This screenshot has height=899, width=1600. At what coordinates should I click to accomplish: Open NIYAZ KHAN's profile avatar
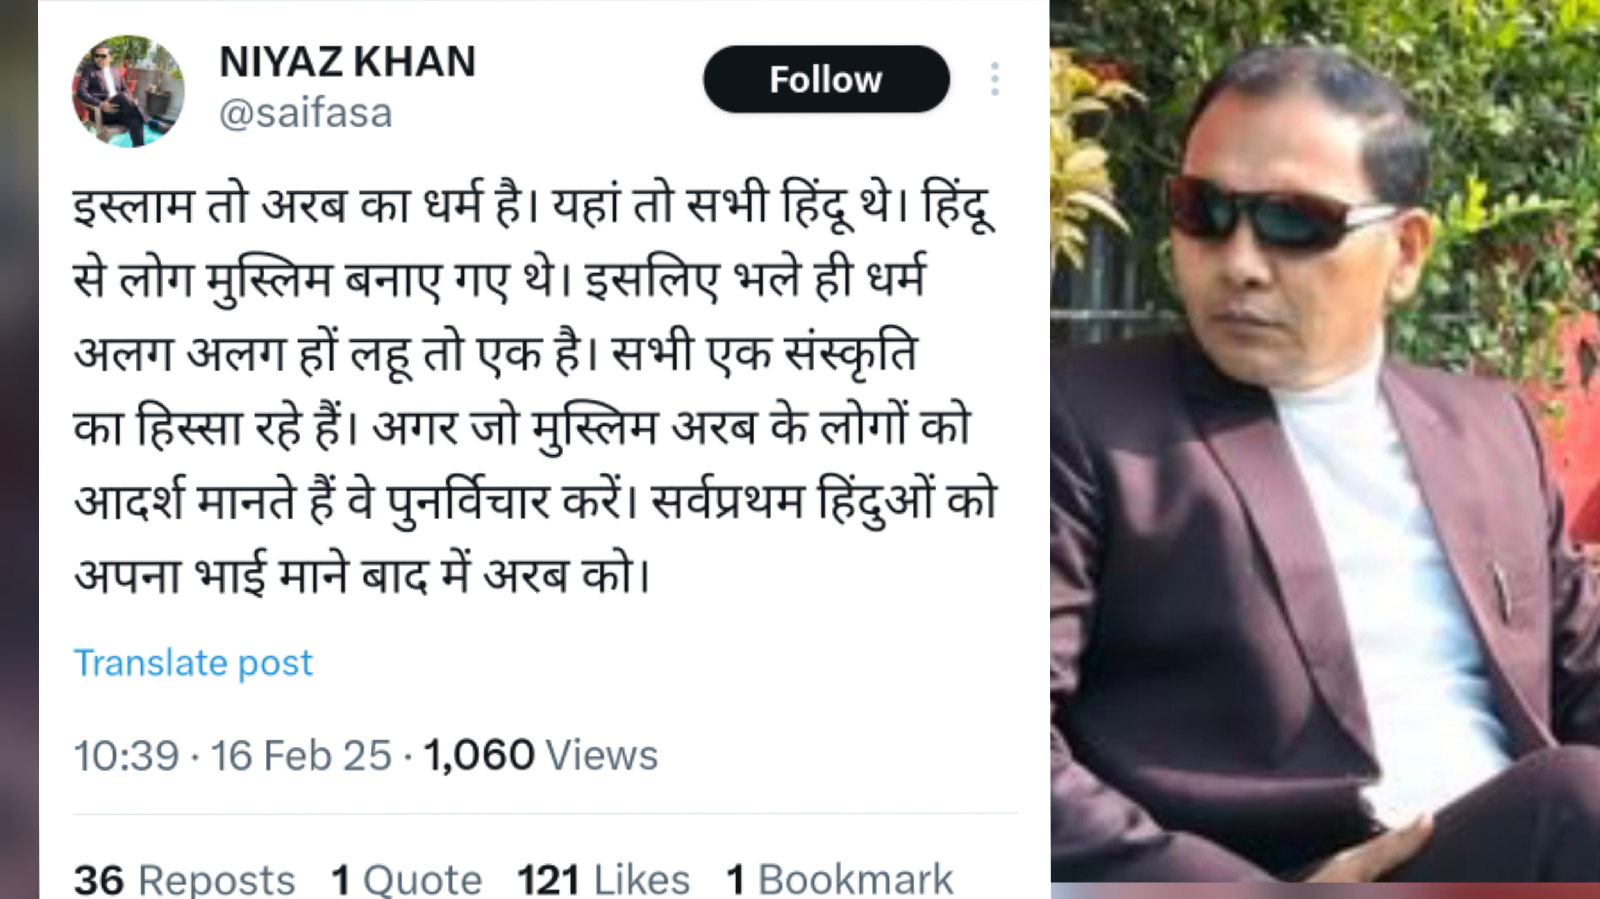128,91
